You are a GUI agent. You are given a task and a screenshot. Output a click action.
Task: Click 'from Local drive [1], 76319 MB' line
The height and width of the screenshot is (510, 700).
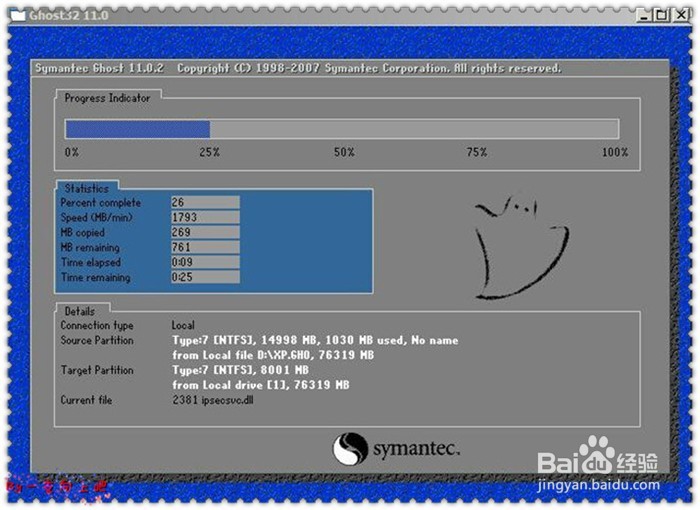click(x=261, y=385)
